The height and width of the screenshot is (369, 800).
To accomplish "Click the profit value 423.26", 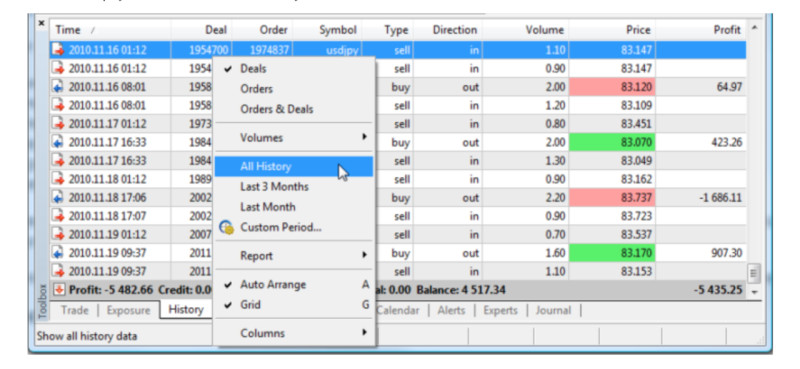I will (x=726, y=142).
